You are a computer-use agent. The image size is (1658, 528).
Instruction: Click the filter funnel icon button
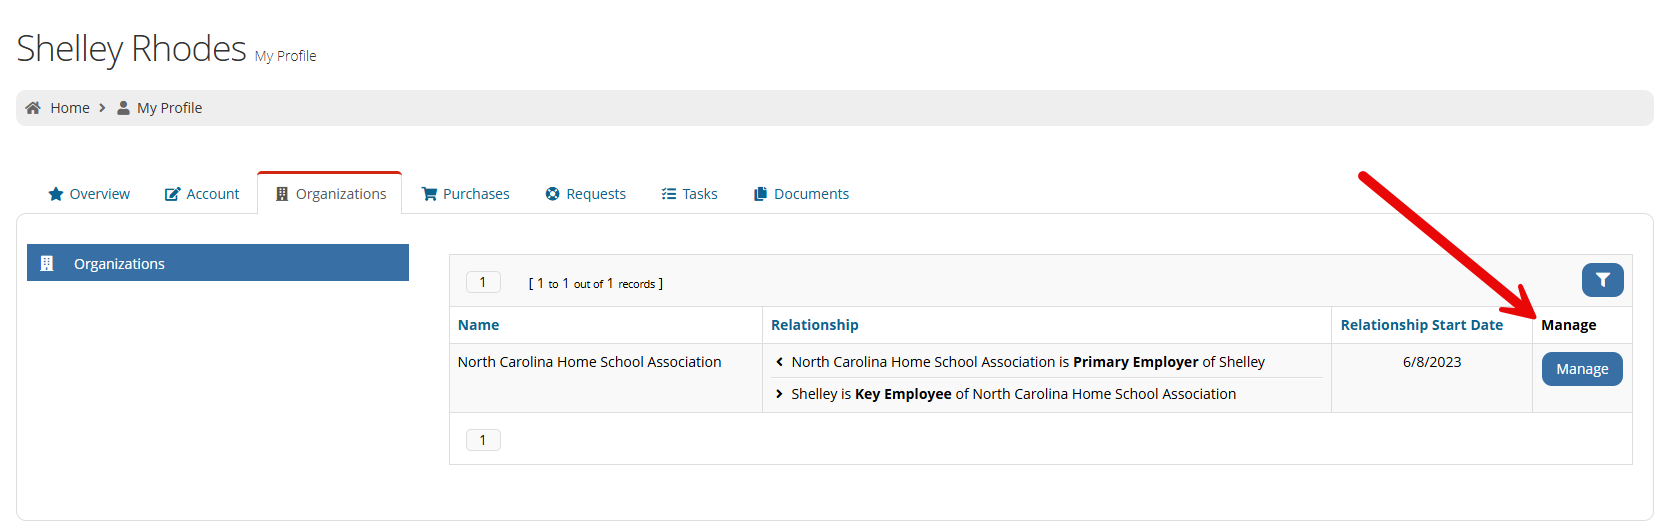click(x=1602, y=280)
